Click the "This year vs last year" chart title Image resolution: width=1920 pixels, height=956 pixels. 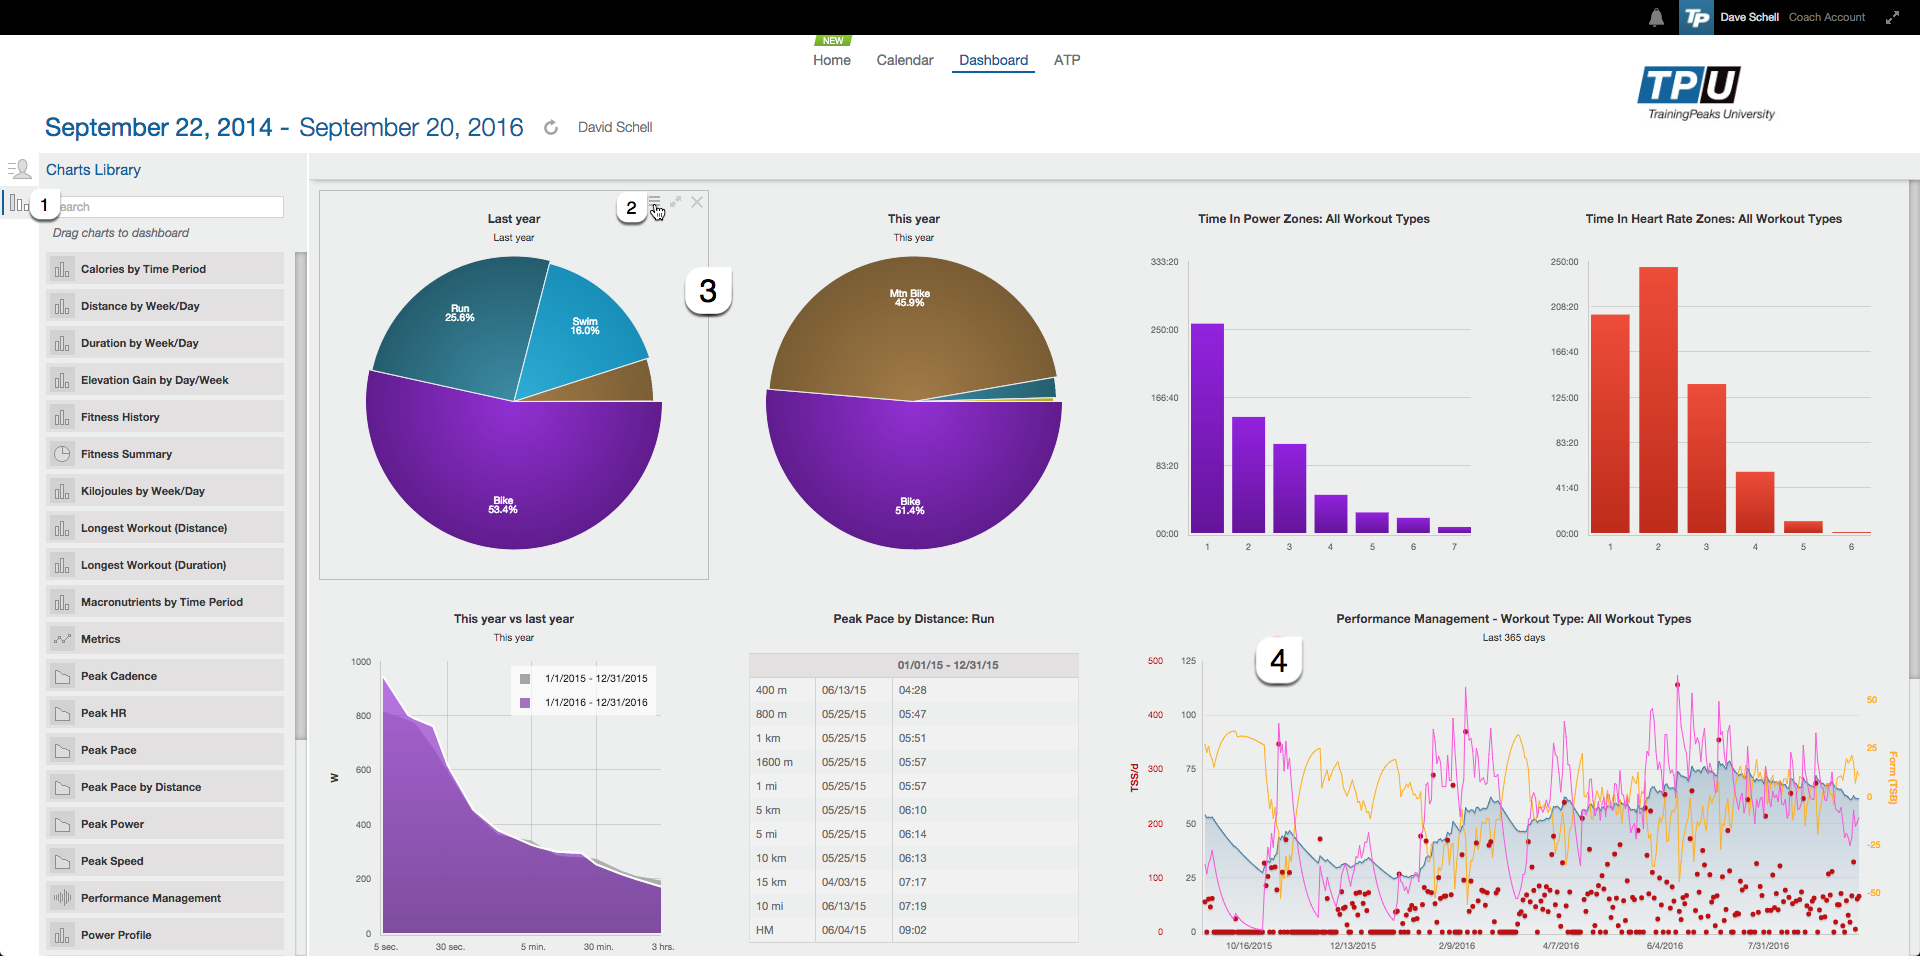pos(514,619)
